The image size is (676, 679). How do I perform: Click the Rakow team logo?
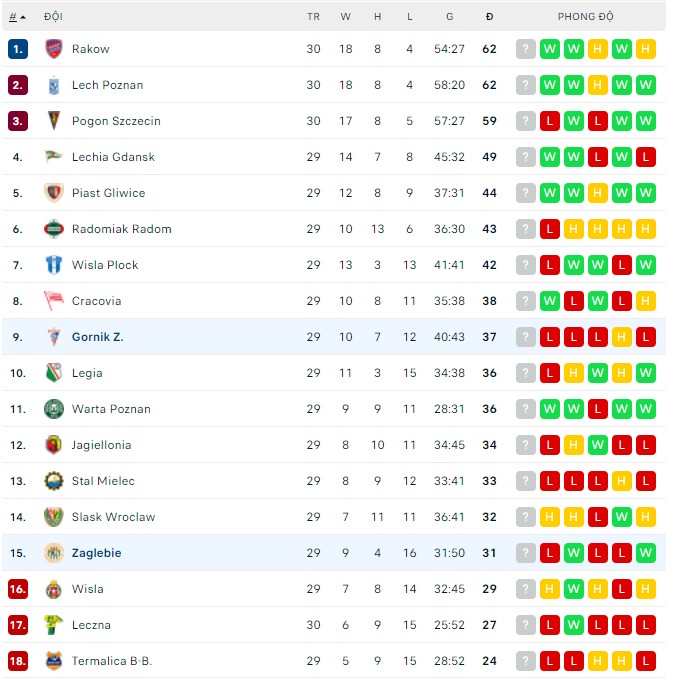coord(53,49)
